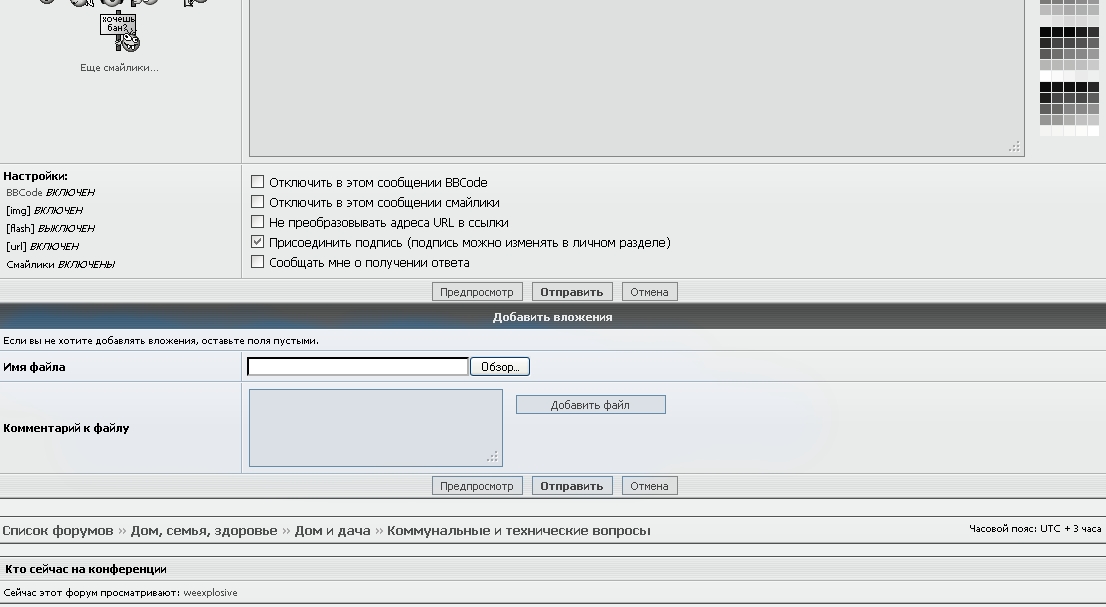This screenshot has height=607, width=1106.
Task: Grab the file comment box resize handle
Action: 492,457
